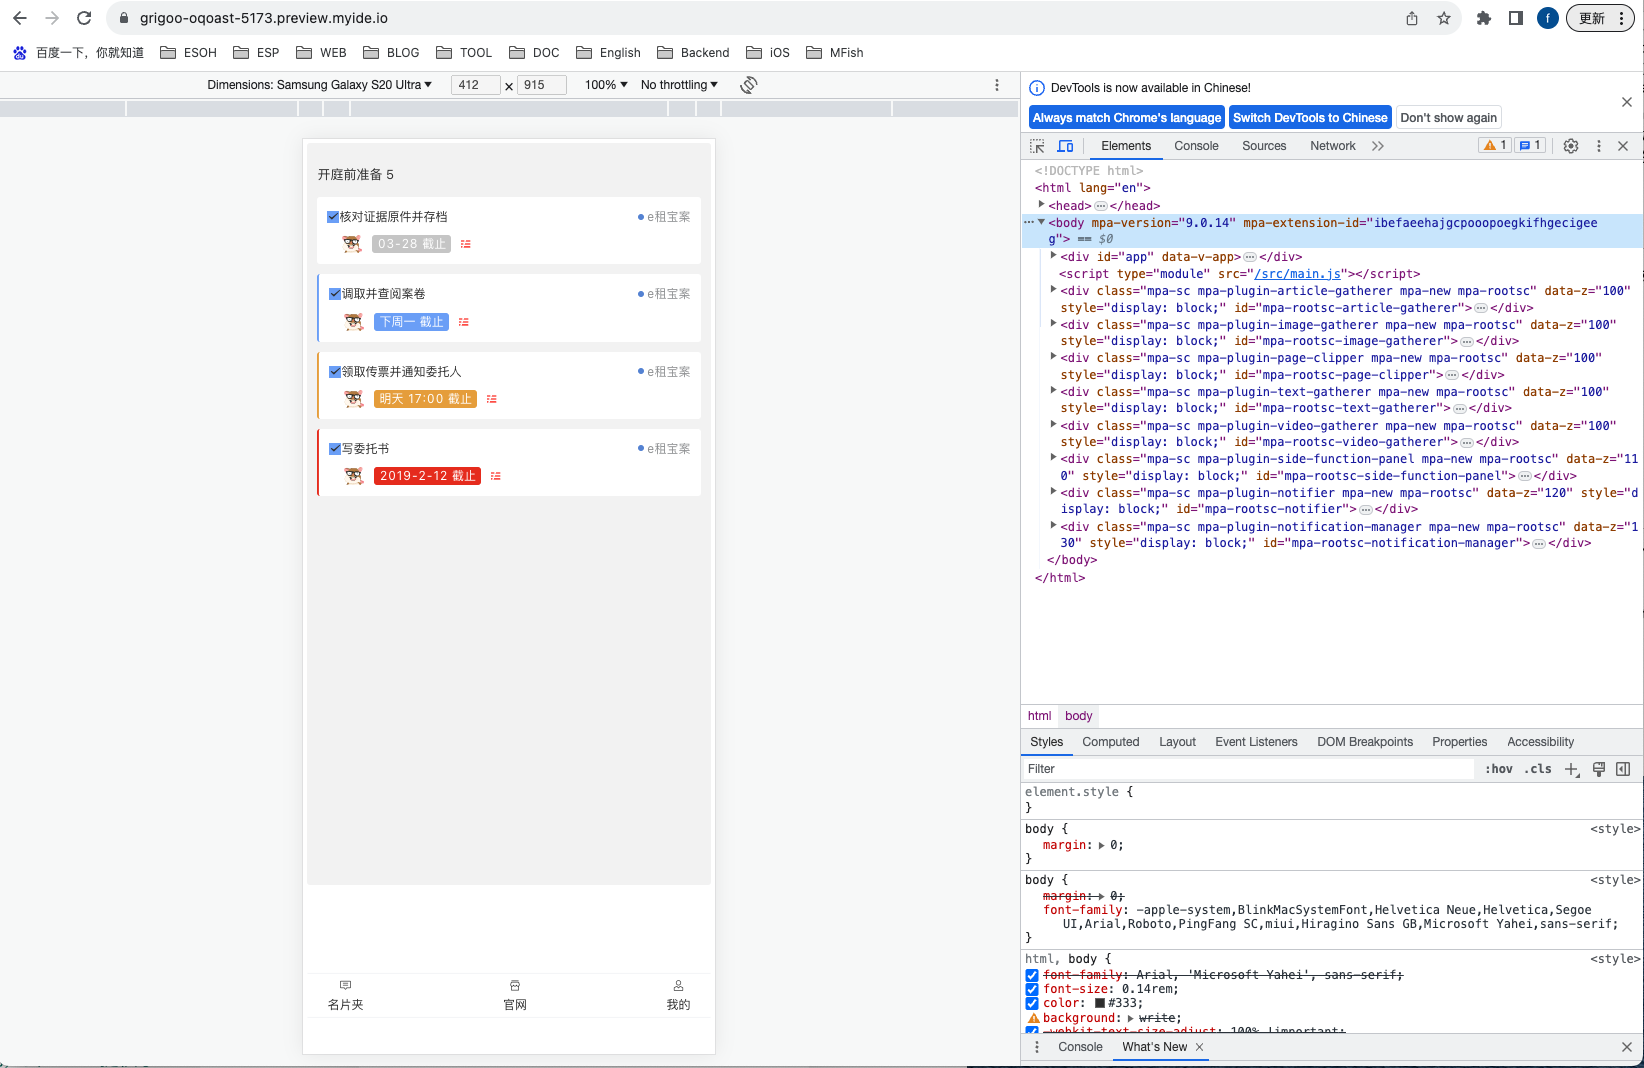Click subtask list icon of 调取并查阅案卷

click(x=464, y=322)
